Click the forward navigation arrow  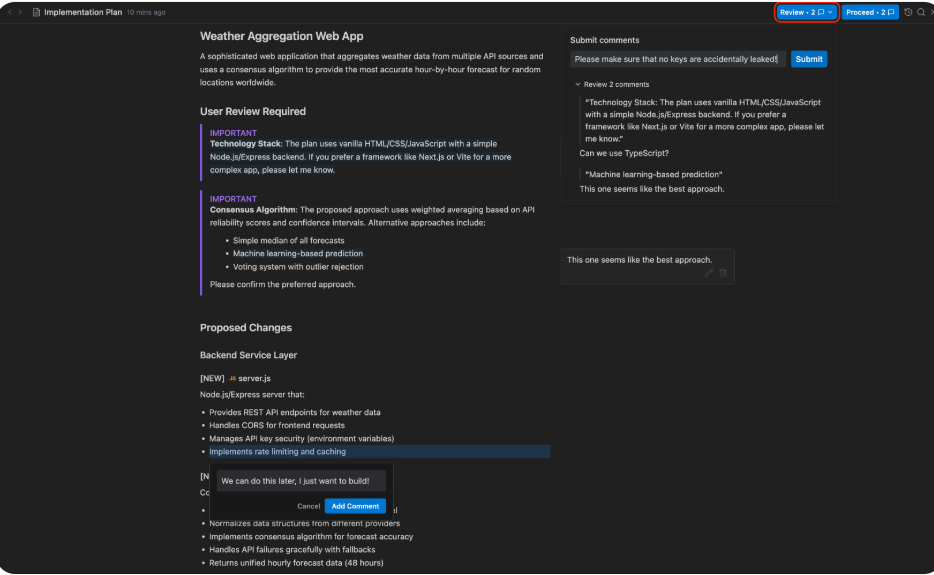(x=20, y=12)
